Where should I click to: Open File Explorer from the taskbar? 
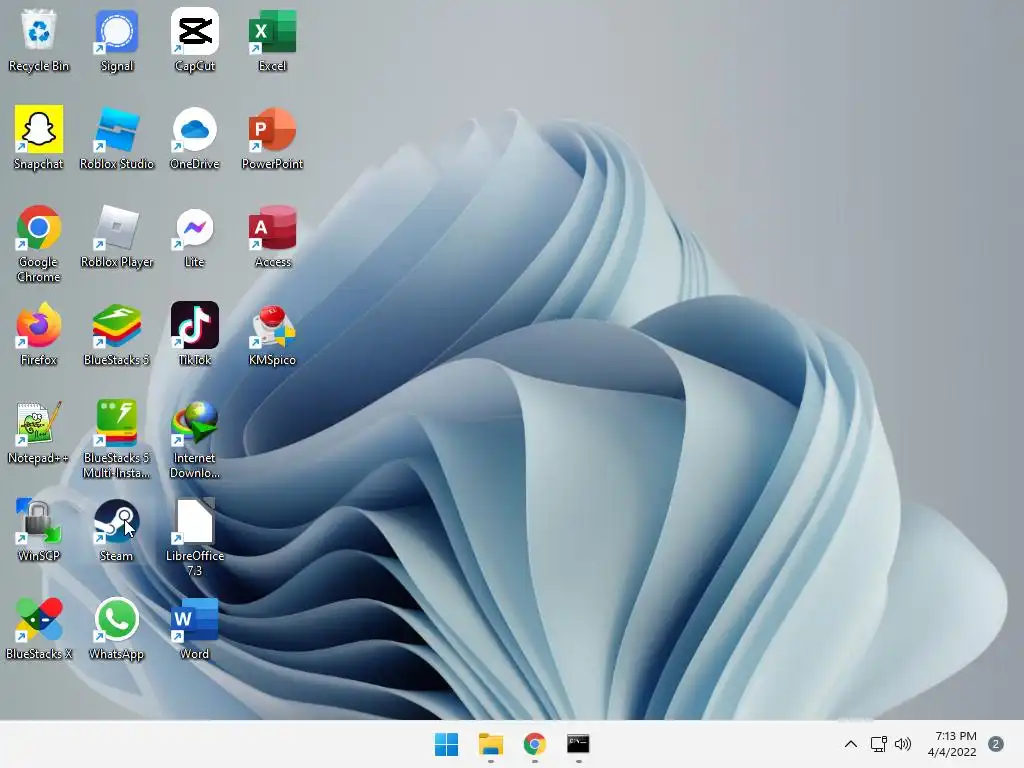(490, 744)
